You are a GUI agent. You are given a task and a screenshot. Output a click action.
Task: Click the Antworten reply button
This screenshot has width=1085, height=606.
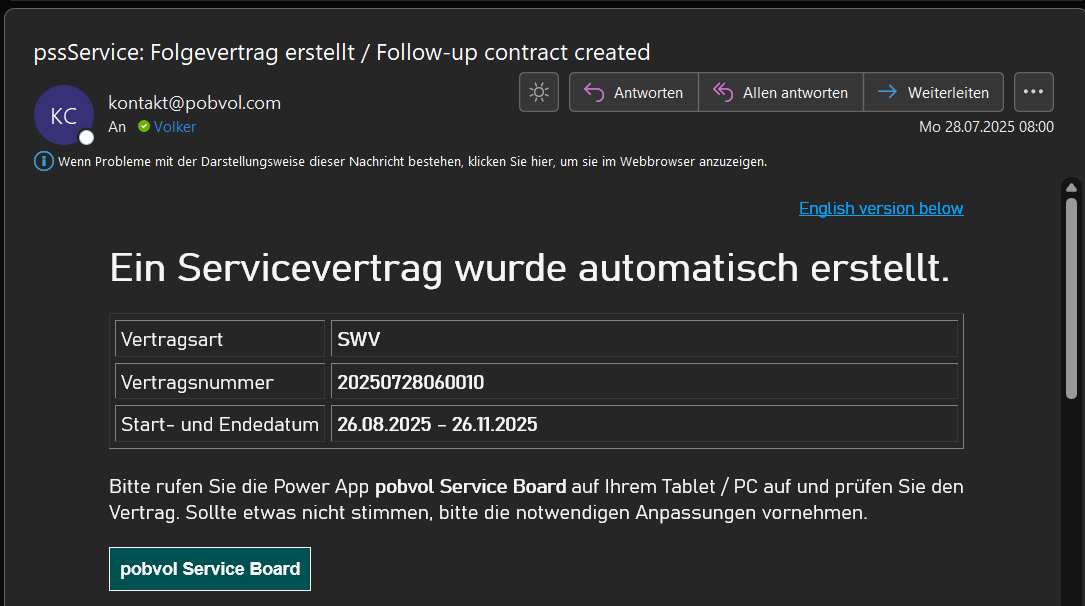point(634,92)
